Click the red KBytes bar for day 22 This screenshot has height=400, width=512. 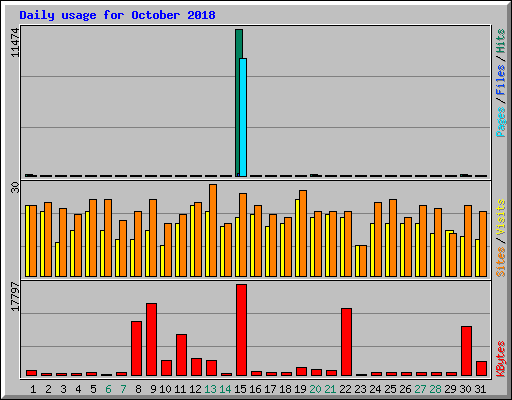click(346, 342)
